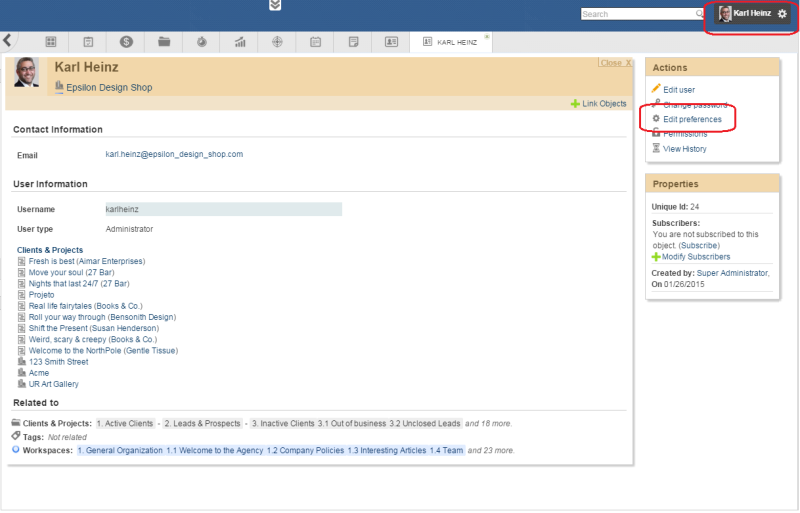The height and width of the screenshot is (513, 800).
Task: Open the bar chart icon in the toolbar
Action: pos(240,42)
